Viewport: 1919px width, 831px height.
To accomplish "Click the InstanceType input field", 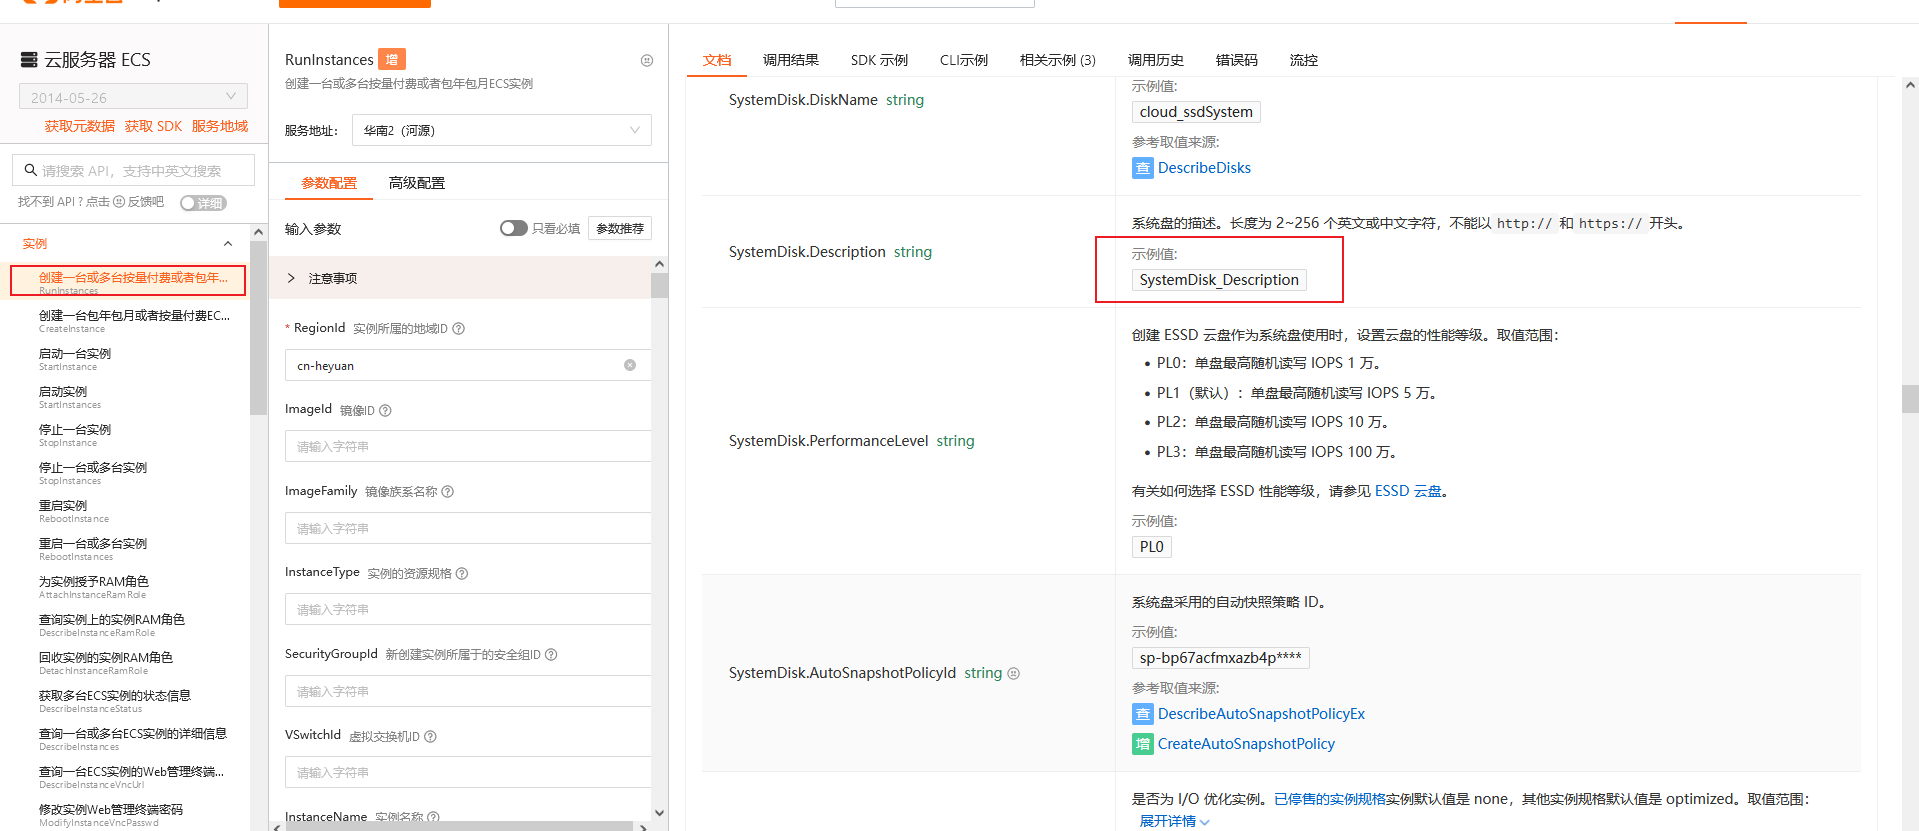I will click(468, 609).
